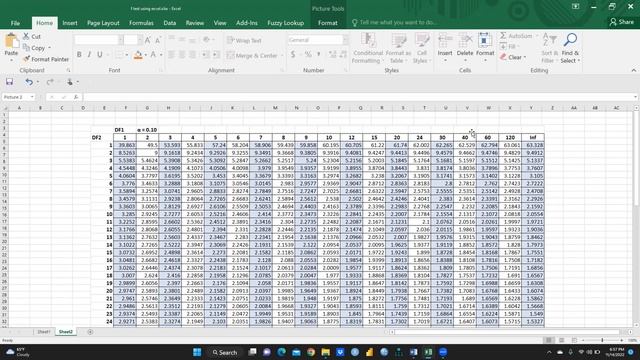Click Increase Font Size icon
640x360 pixels.
coord(148,40)
